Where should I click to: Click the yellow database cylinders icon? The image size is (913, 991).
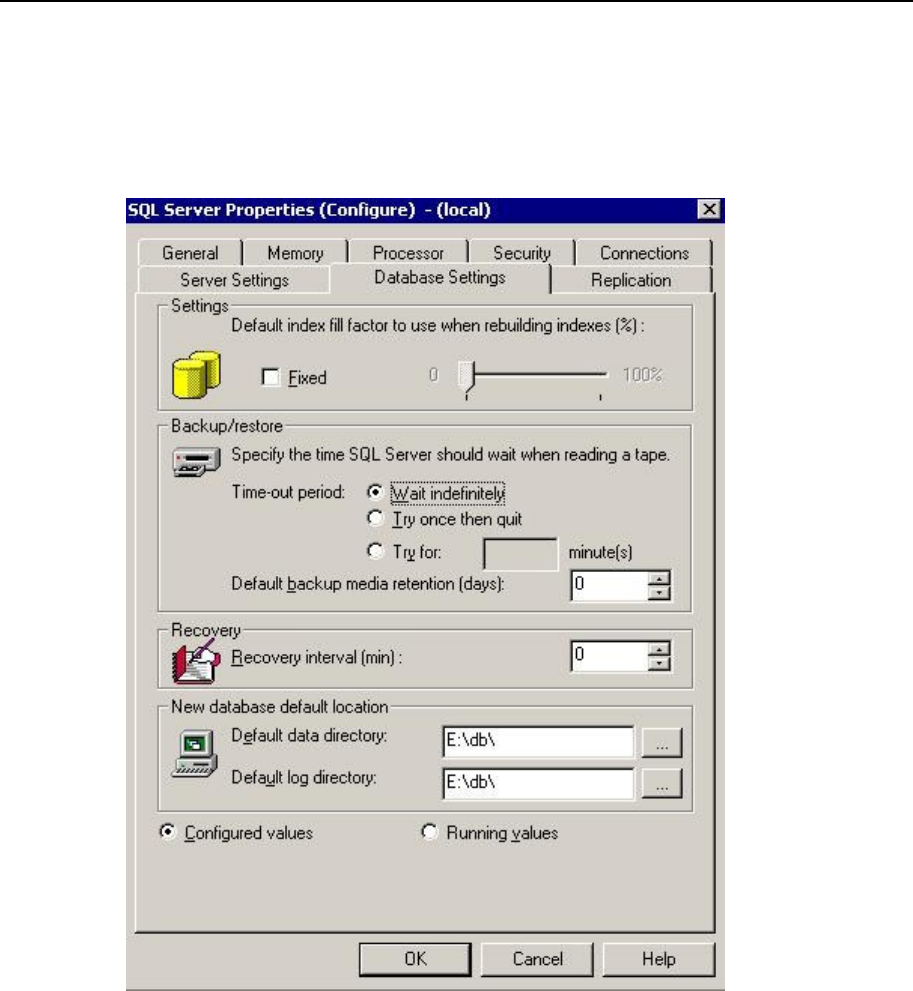[x=197, y=375]
